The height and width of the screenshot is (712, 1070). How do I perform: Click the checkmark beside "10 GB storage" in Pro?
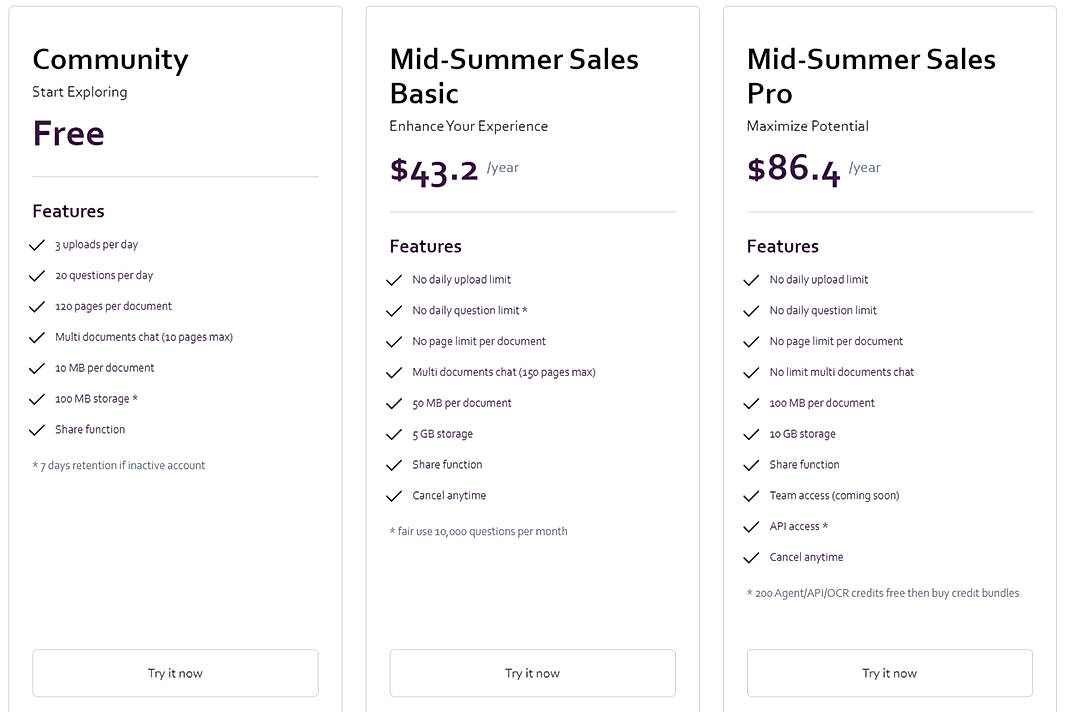[x=751, y=434]
